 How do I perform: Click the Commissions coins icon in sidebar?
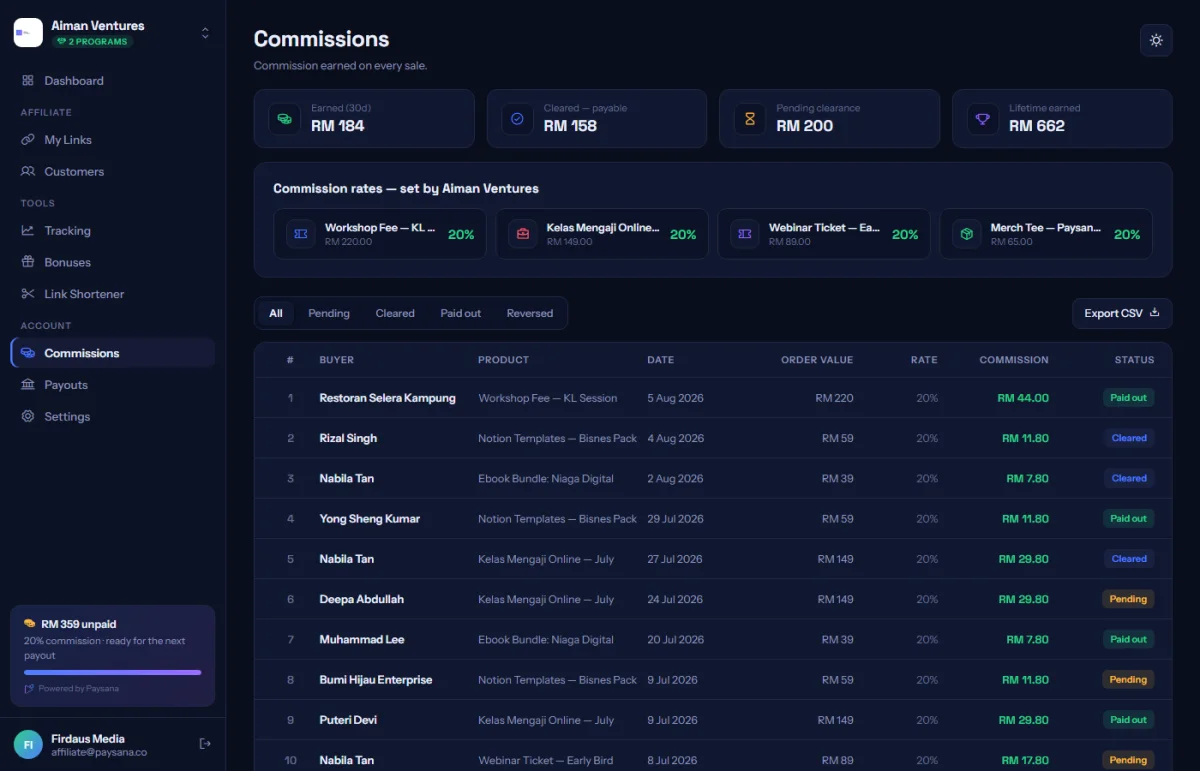pyautogui.click(x=28, y=353)
